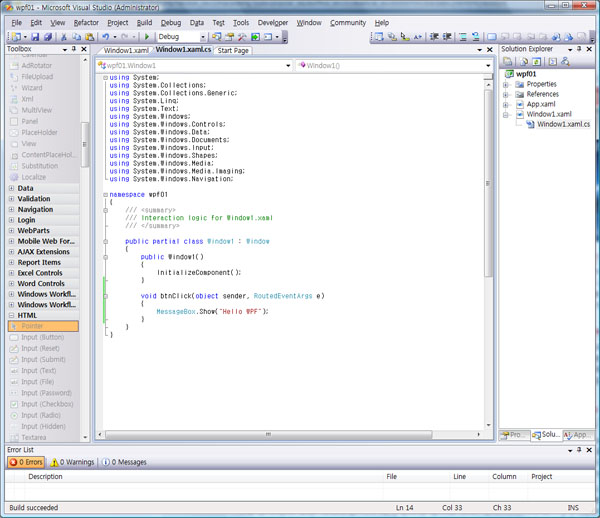Click Show All Files in Solution Explorer
The image size is (600, 518).
[x=524, y=62]
